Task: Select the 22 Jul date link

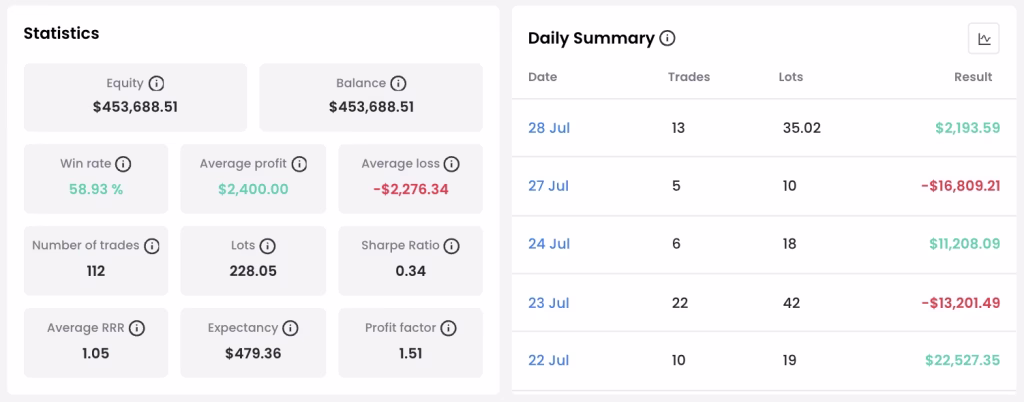Action: [549, 360]
